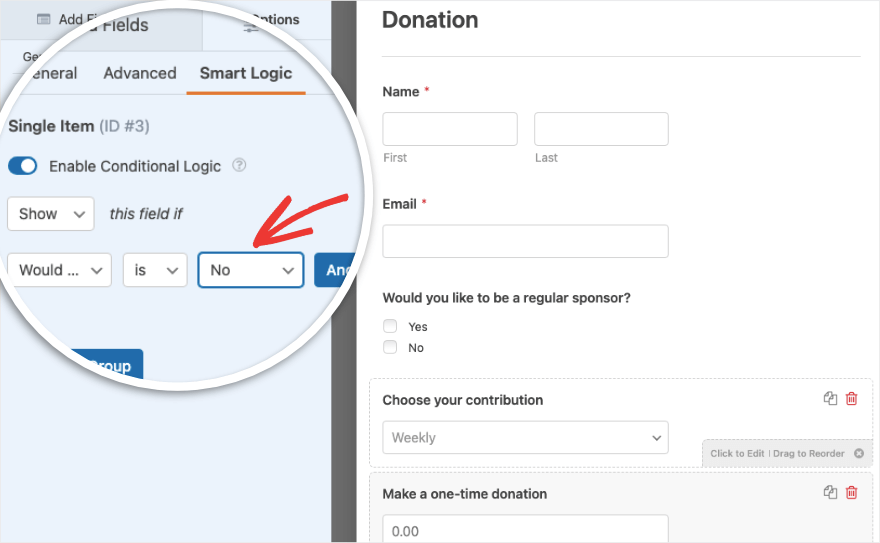Delete the Choose your contribution field
The width and height of the screenshot is (880, 543).
pos(852,399)
